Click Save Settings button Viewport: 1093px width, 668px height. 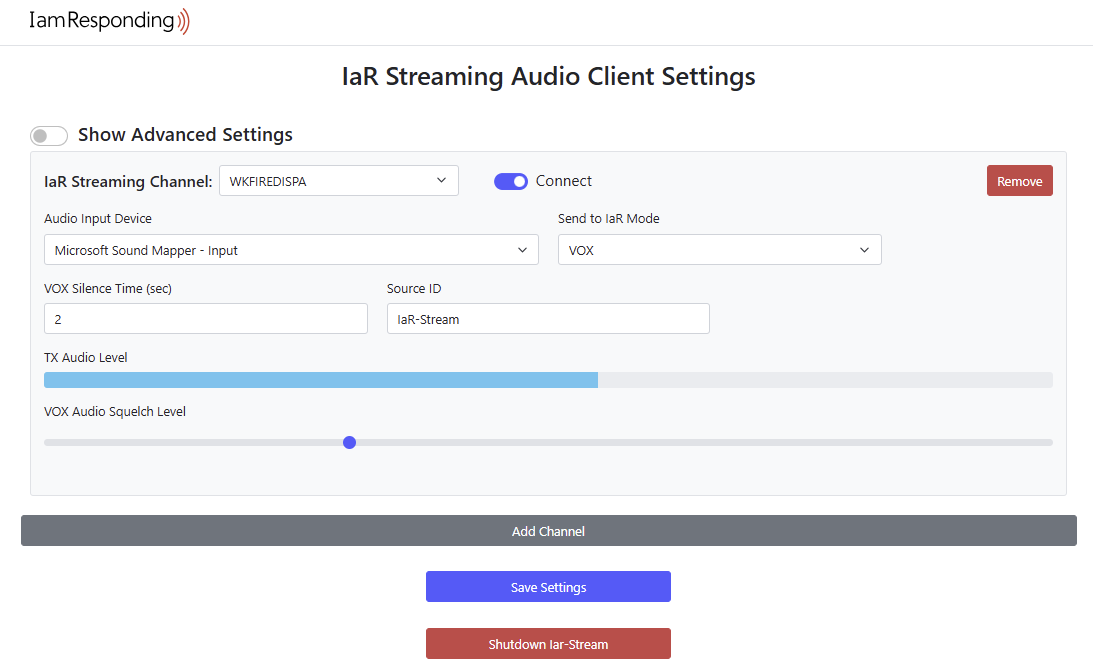click(x=549, y=586)
